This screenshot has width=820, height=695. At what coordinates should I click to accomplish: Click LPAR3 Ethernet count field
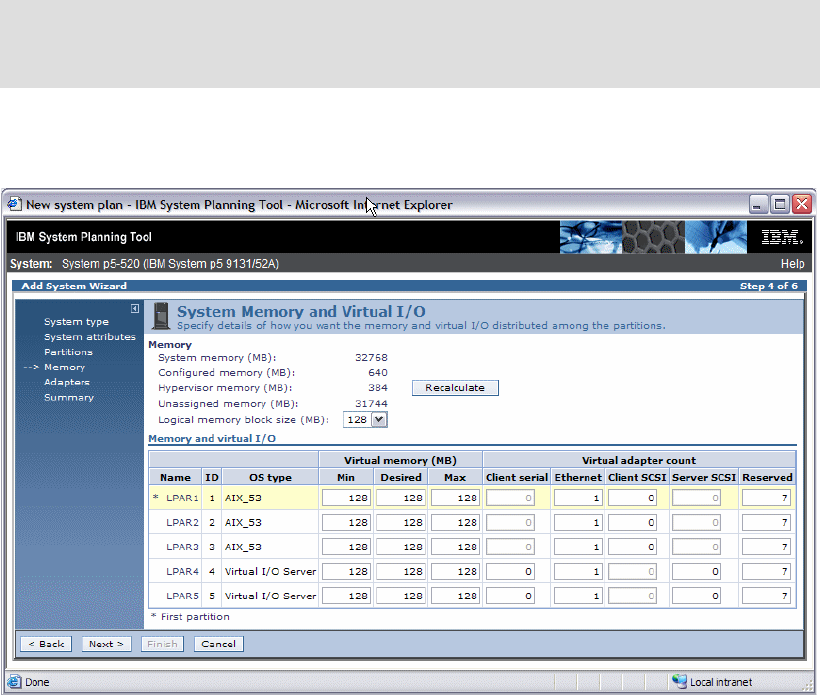point(578,547)
